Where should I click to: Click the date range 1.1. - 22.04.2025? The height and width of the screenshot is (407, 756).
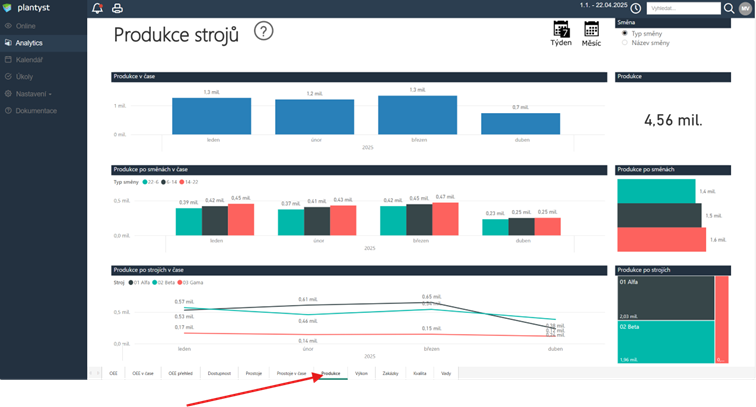click(x=604, y=5)
